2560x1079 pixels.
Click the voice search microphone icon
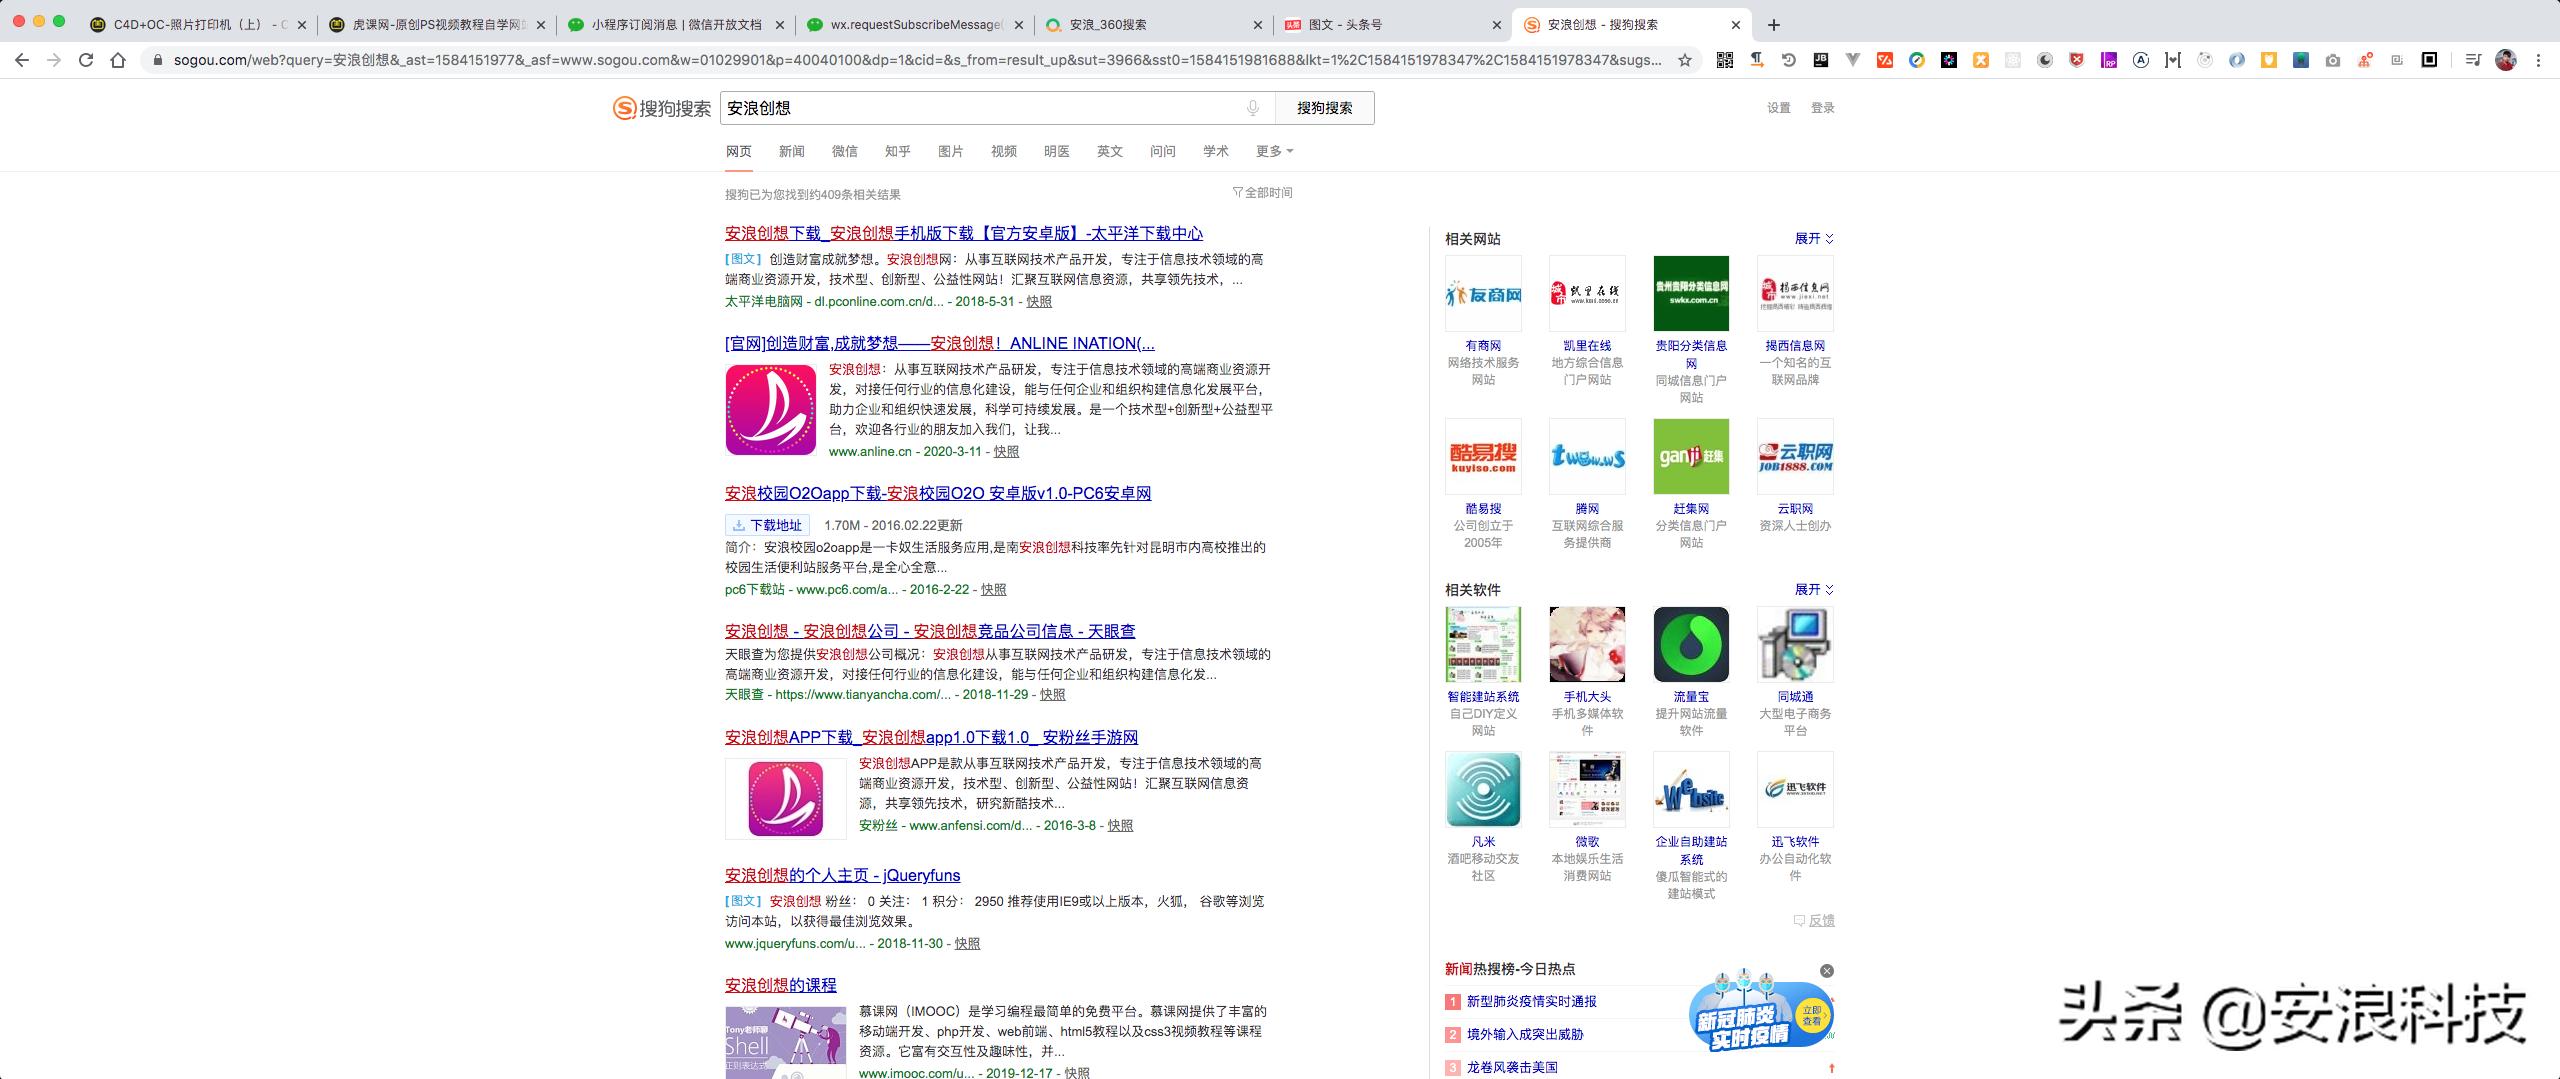(x=1253, y=107)
